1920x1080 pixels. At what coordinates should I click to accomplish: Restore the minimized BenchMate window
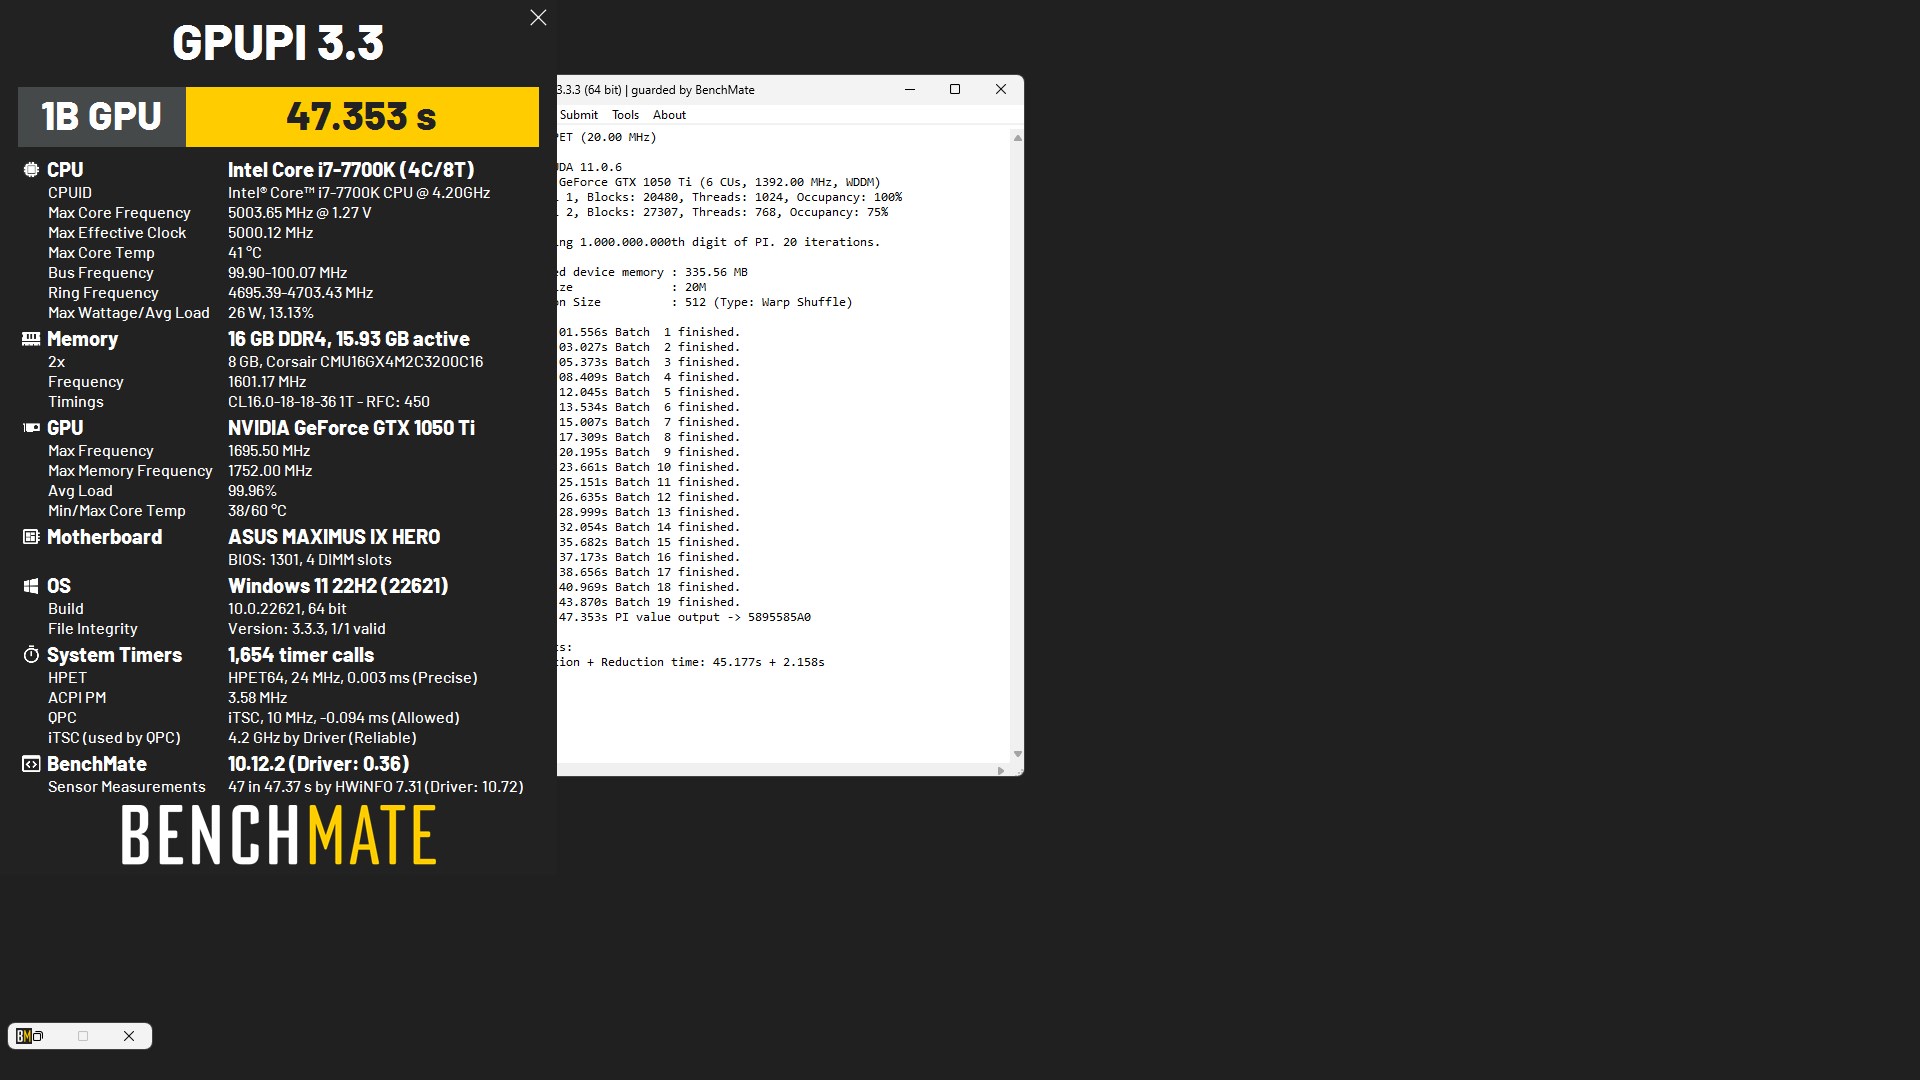click(38, 1036)
